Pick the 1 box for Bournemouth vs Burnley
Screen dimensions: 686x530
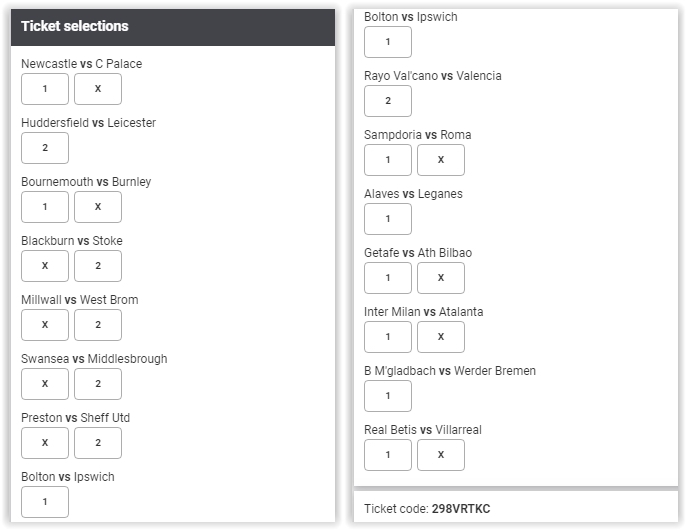tap(45, 207)
